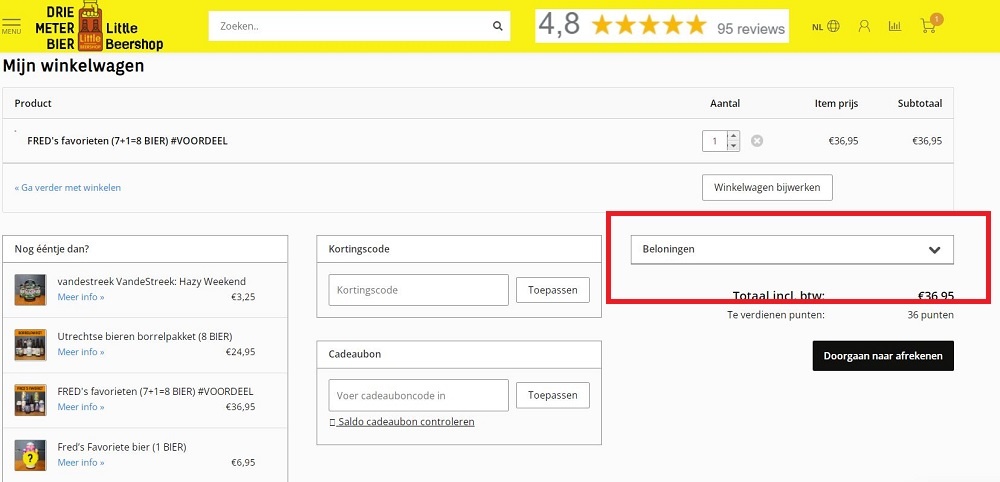This screenshot has height=482, width=1000.
Task: Apply the Kortingscode with Toepassen
Action: [553, 290]
